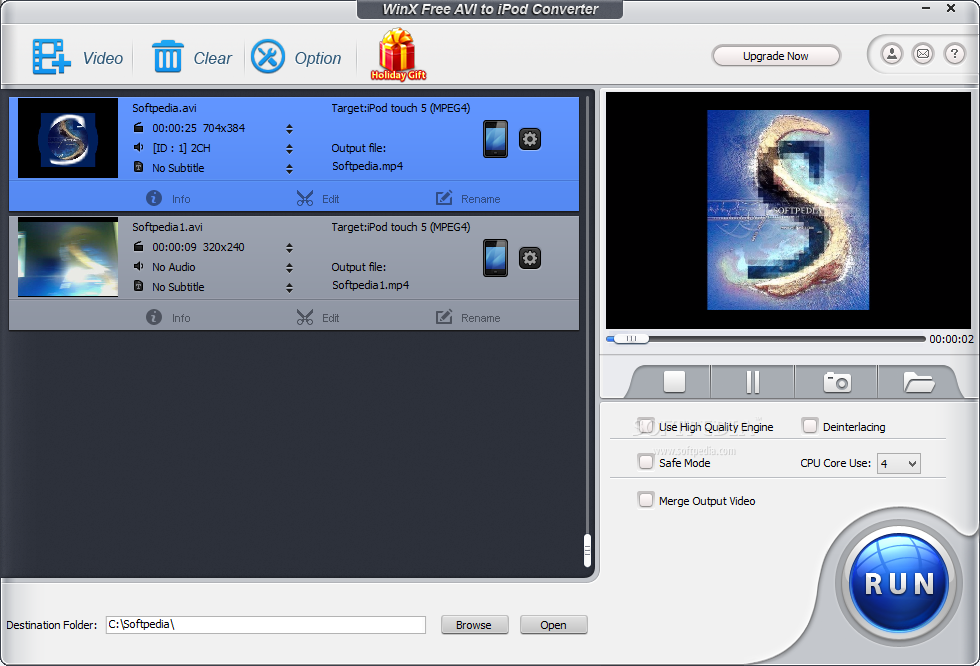Enable Use High Quality Engine
Viewport: 980px width, 666px height.
coord(646,426)
